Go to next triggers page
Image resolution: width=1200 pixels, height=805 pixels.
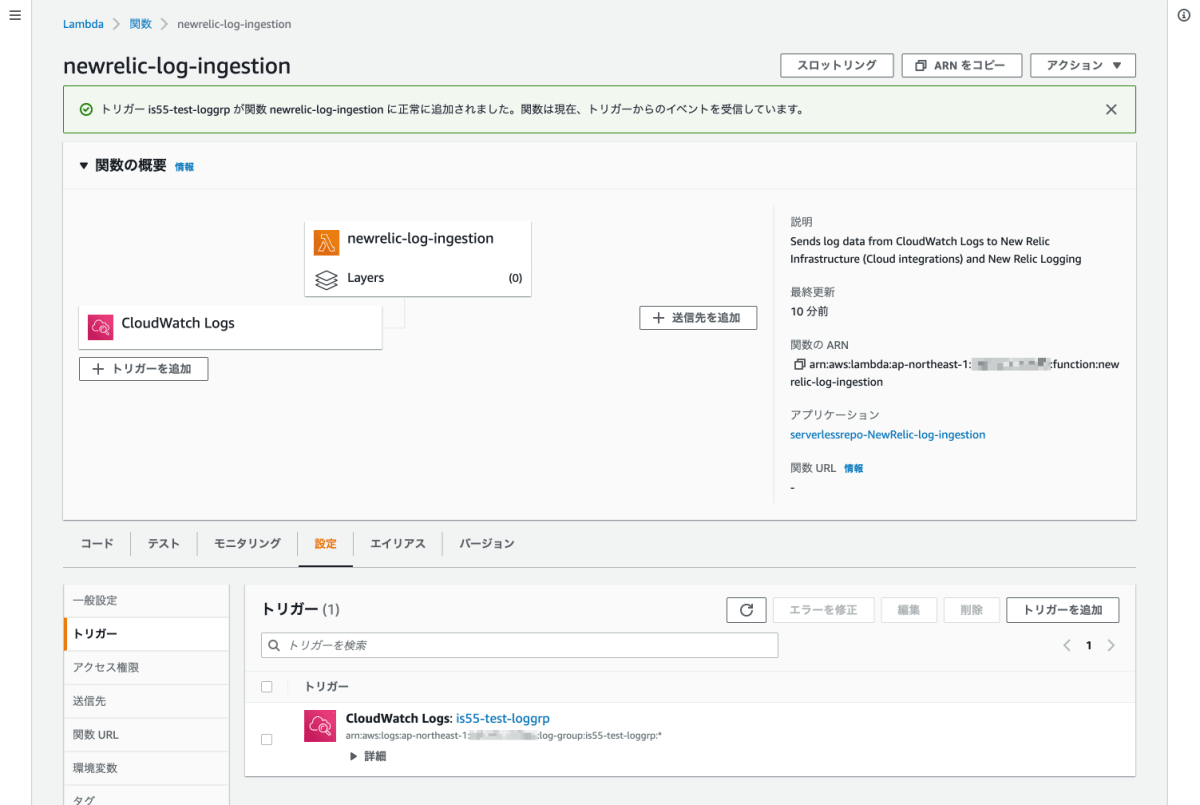coord(1111,645)
